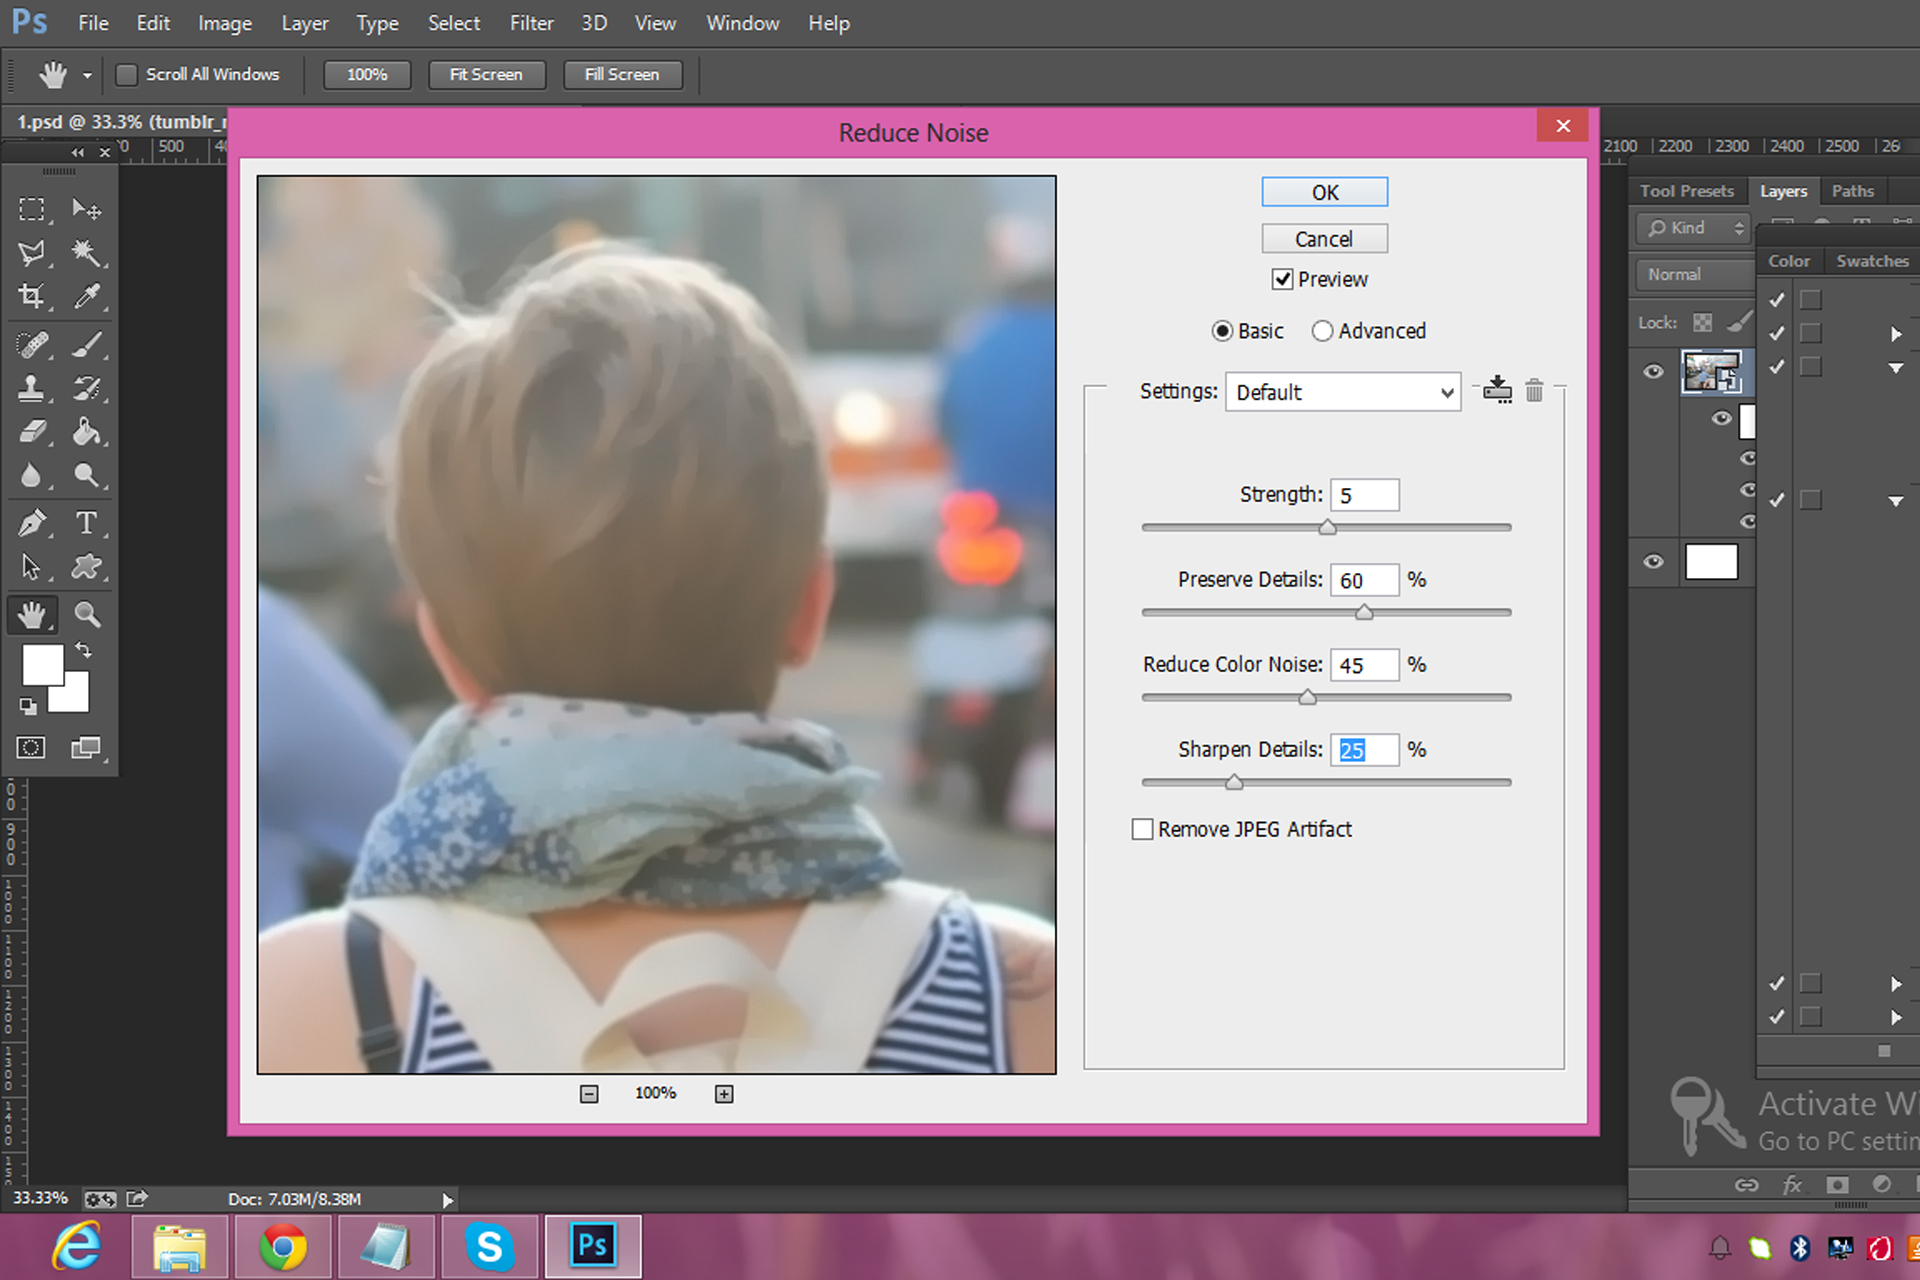
Task: Select the Path Selection tool
Action: (x=32, y=567)
